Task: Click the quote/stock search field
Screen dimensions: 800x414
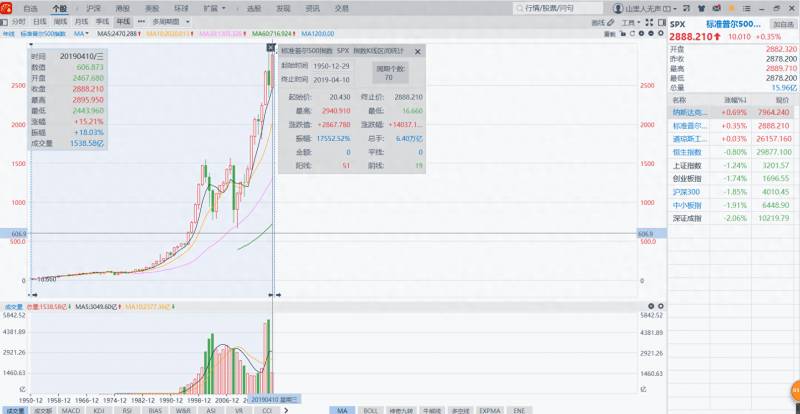Action: click(x=559, y=8)
